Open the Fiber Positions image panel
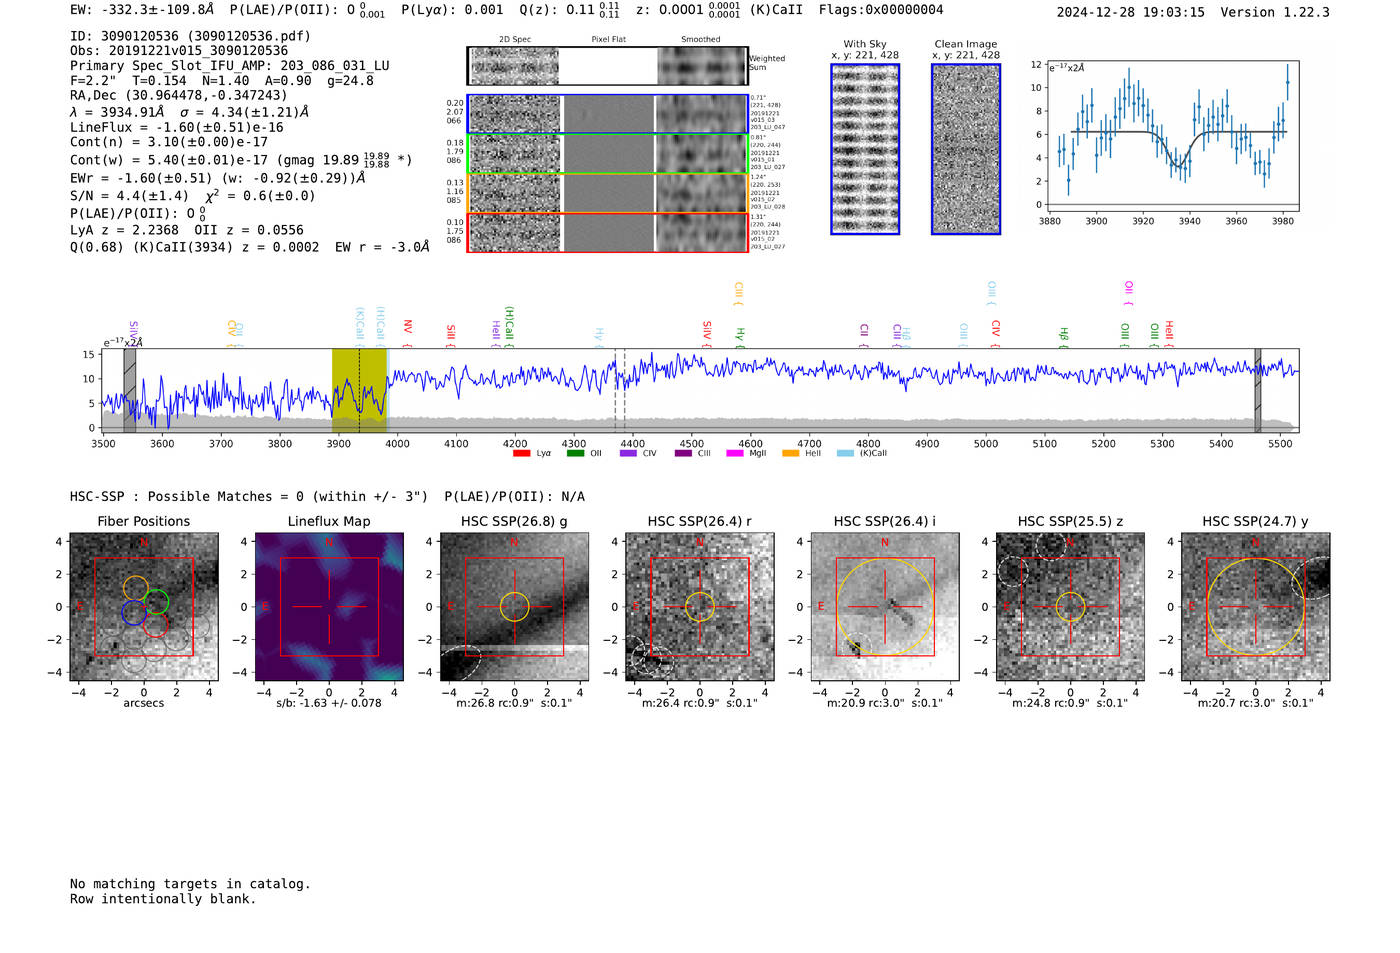Screen dimensions: 1400x953 pos(144,607)
